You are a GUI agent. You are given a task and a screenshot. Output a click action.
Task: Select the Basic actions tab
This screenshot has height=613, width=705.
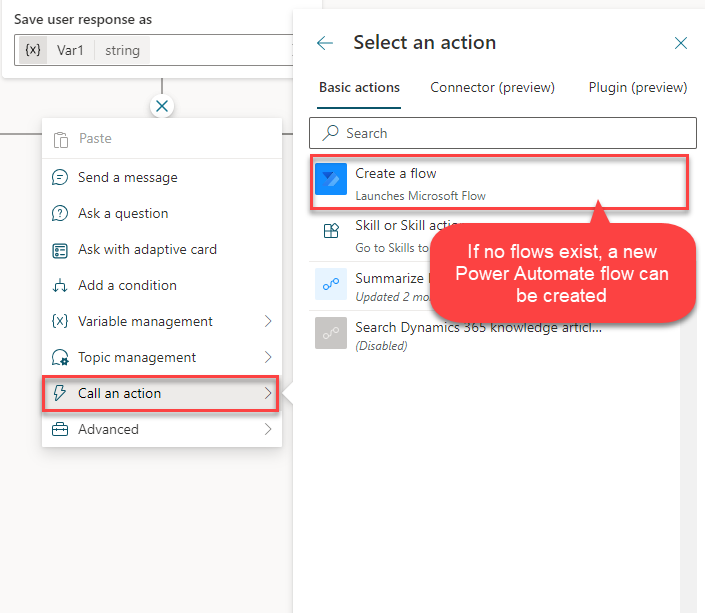[359, 88]
